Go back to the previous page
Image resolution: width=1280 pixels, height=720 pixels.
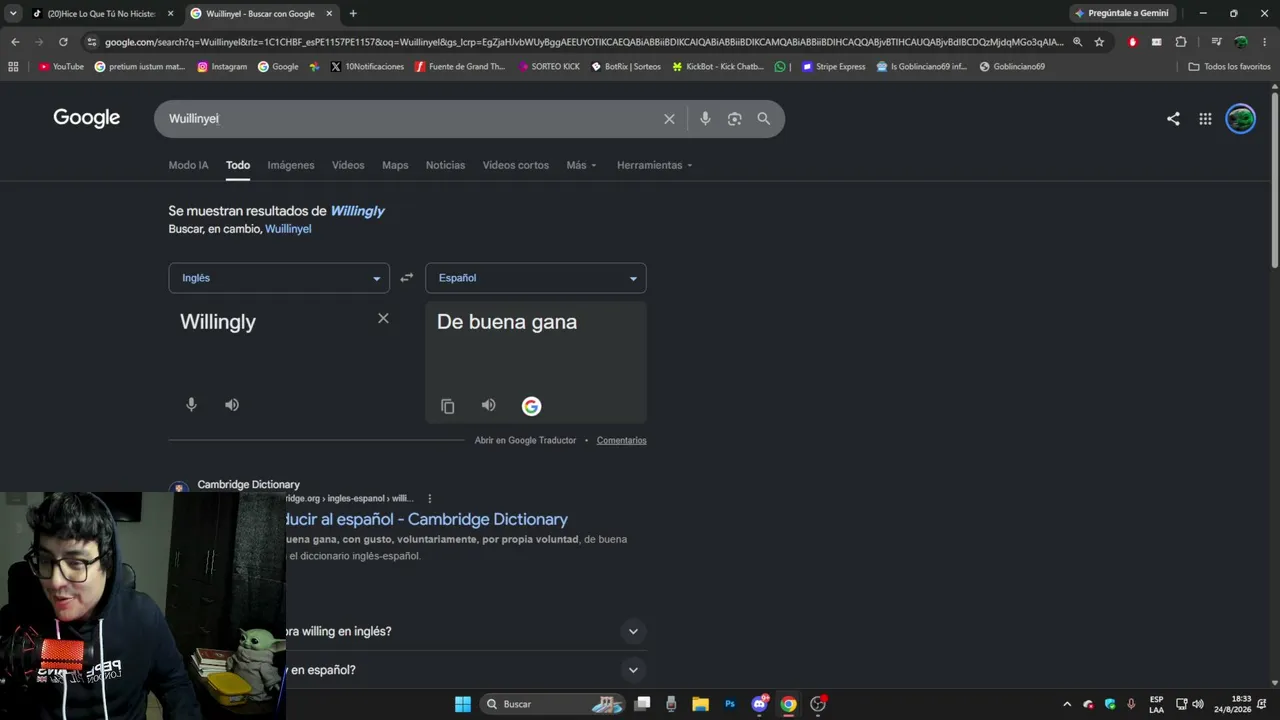tap(15, 42)
